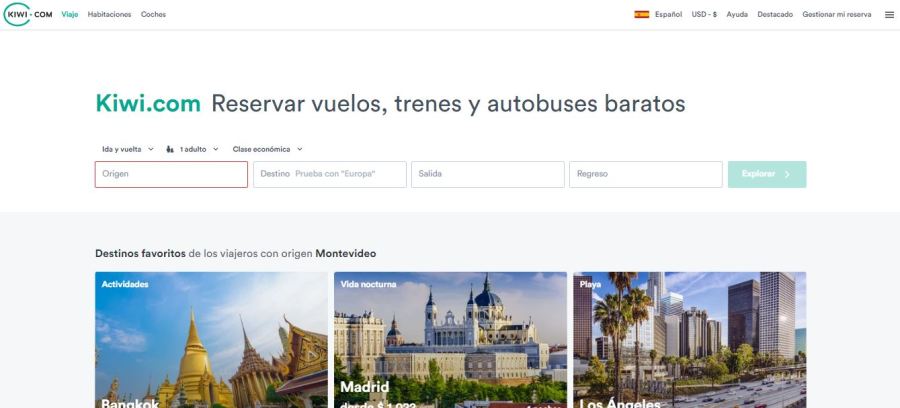Expand the Ida y vuelta trip type dropdown
Image resolution: width=900 pixels, height=408 pixels.
pos(128,149)
